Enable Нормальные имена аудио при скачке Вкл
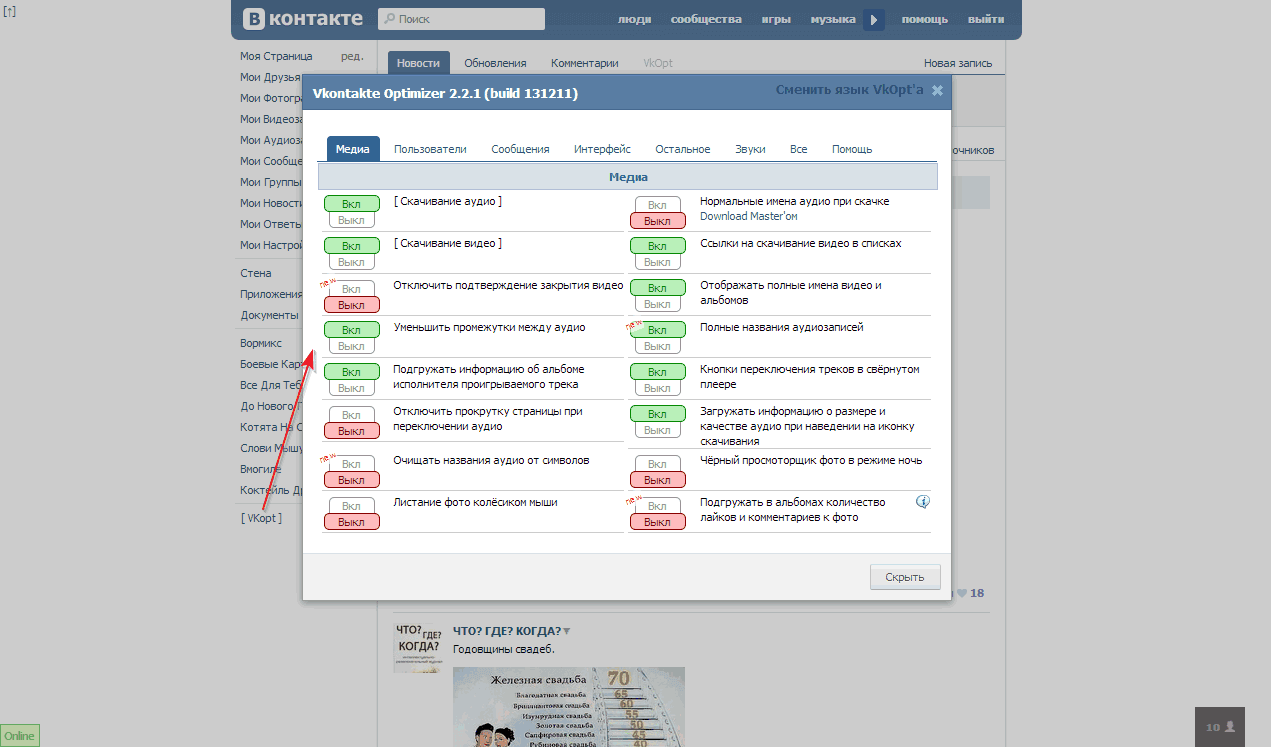This screenshot has width=1271, height=747. 657,205
